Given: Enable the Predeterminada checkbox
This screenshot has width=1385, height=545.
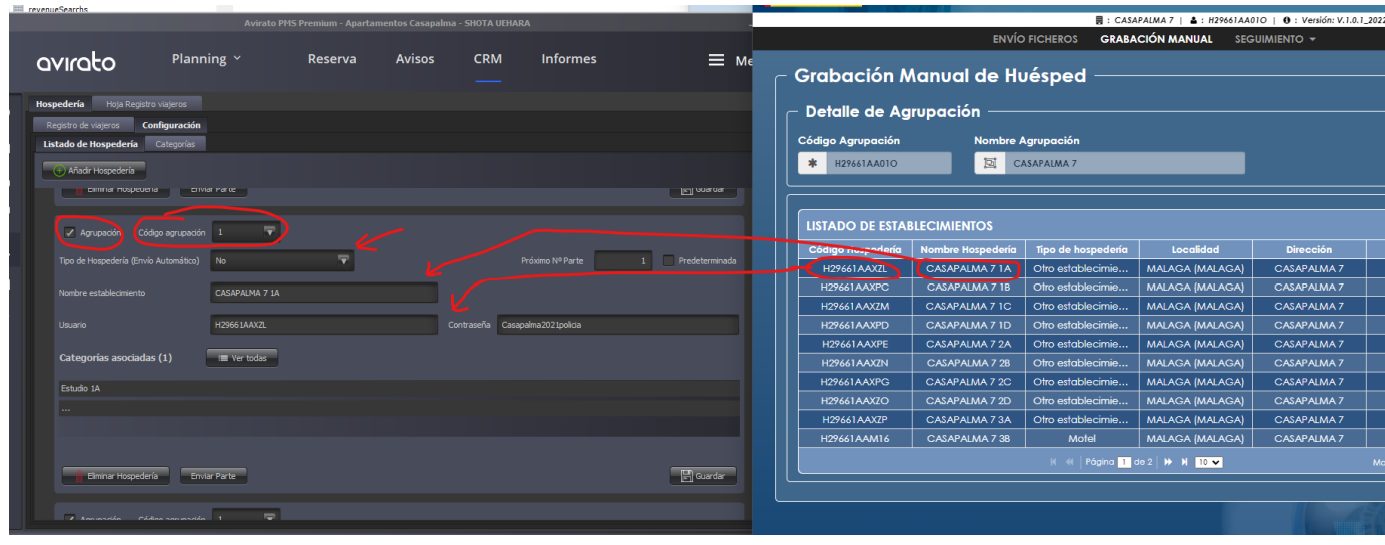Looking at the screenshot, I should click(x=669, y=260).
